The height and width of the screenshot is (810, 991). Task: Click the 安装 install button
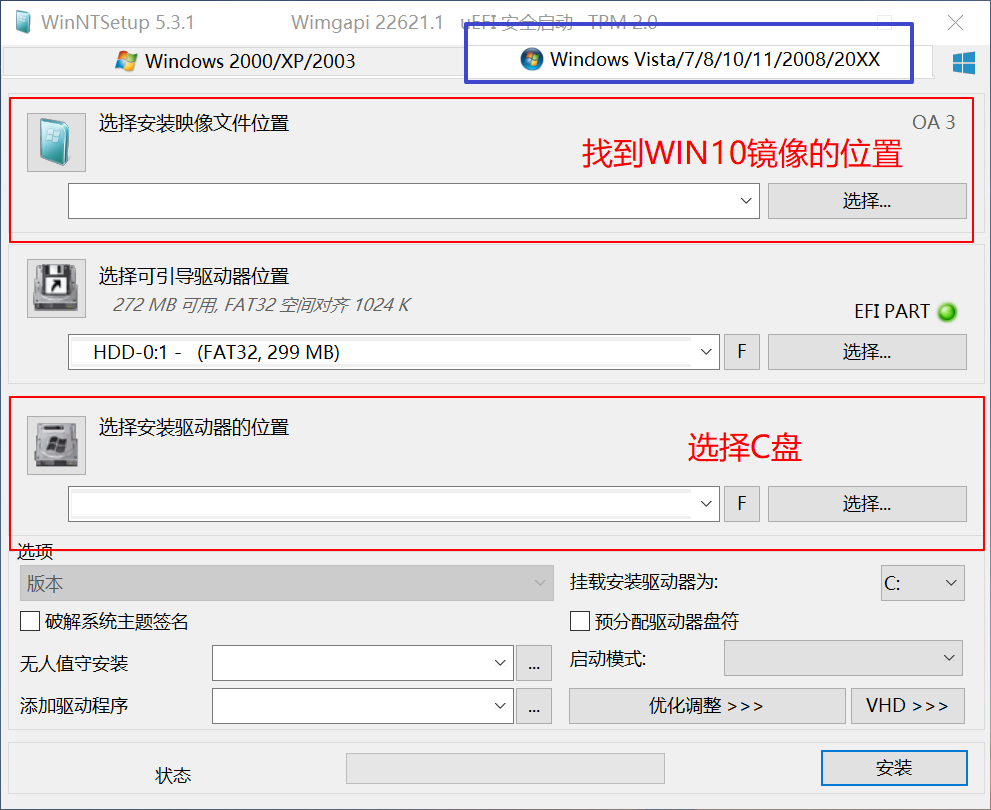894,768
